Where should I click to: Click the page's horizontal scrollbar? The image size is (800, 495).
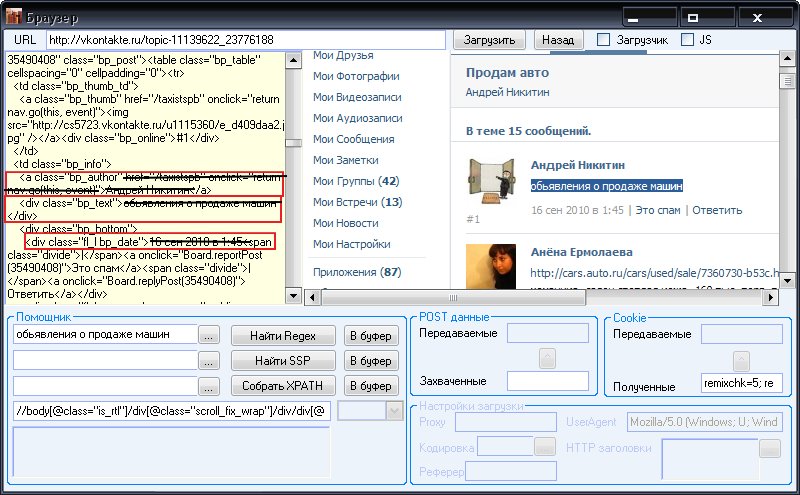point(540,297)
